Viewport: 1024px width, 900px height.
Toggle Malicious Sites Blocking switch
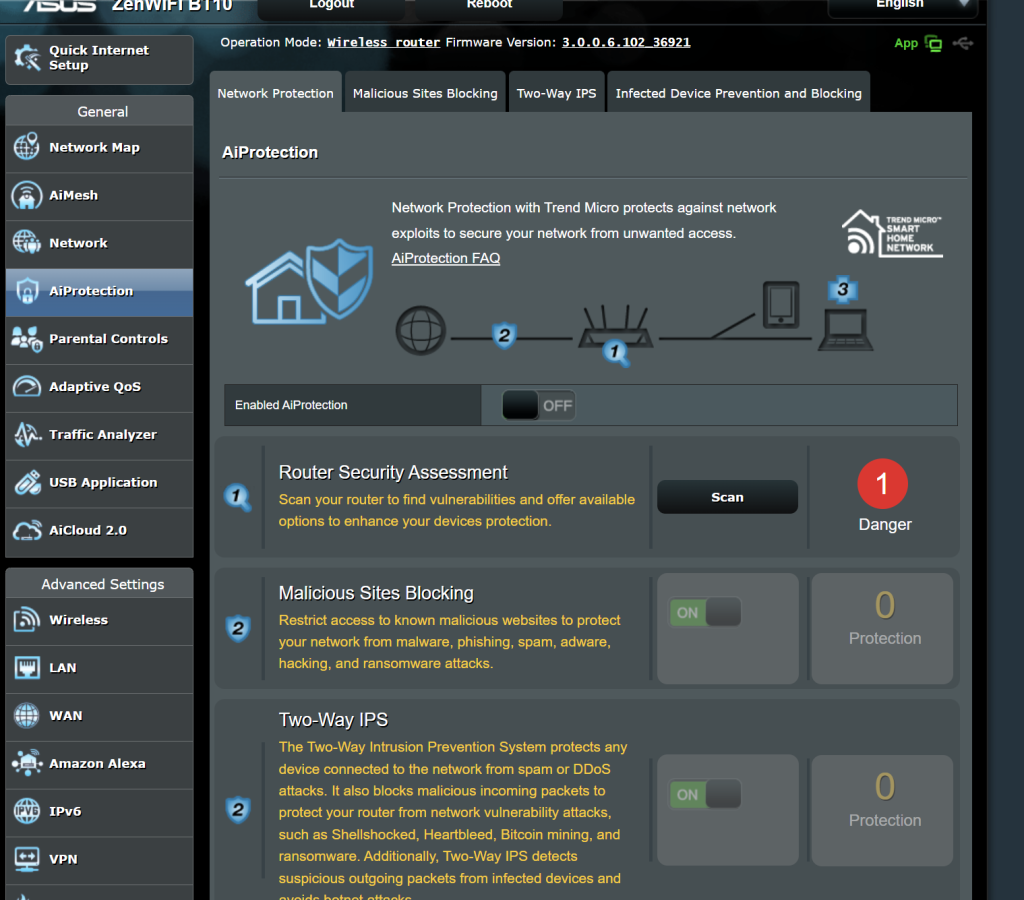[705, 613]
